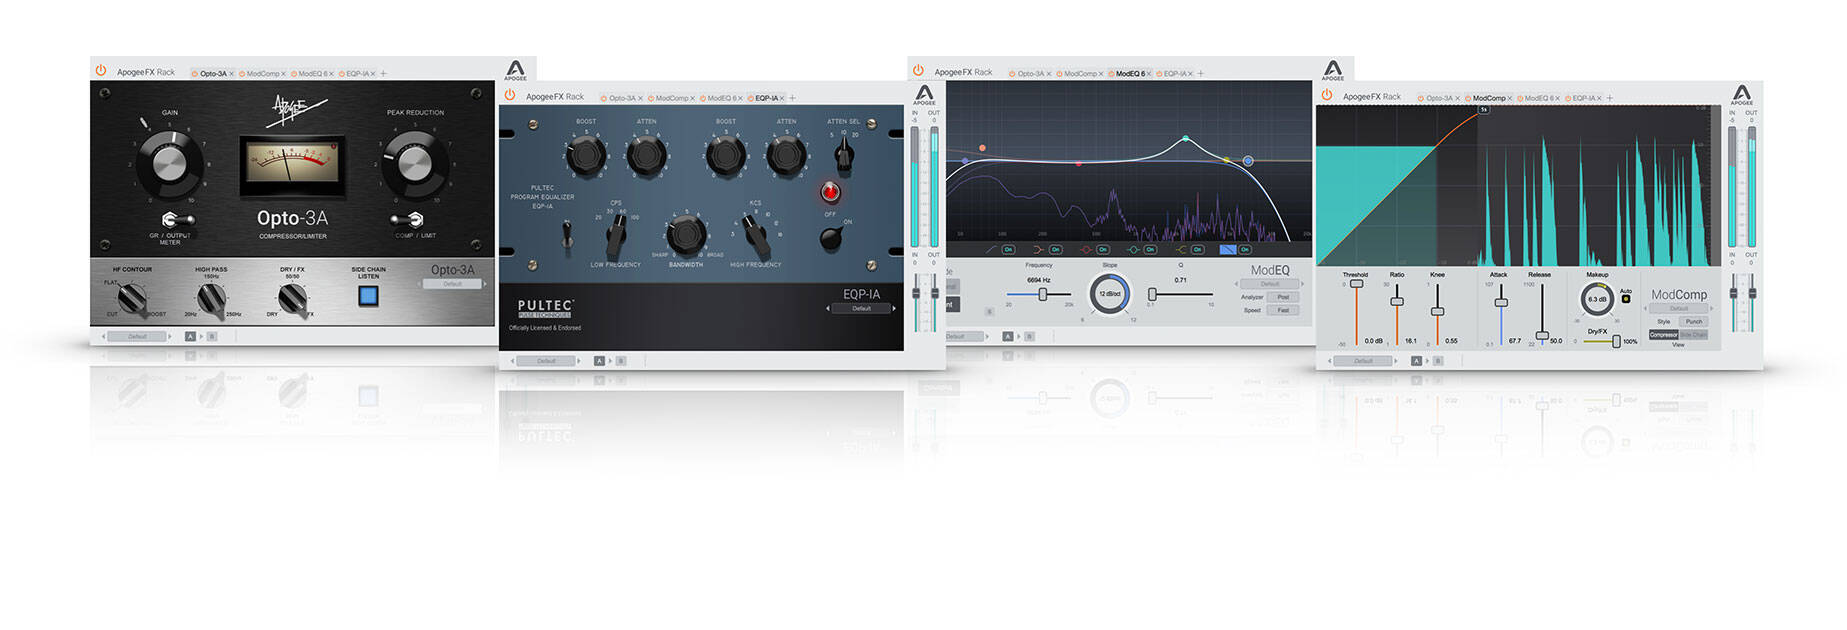Select the B snapshot in the EQP-IA window
Screen dimensions: 1847x630
[x=621, y=360]
